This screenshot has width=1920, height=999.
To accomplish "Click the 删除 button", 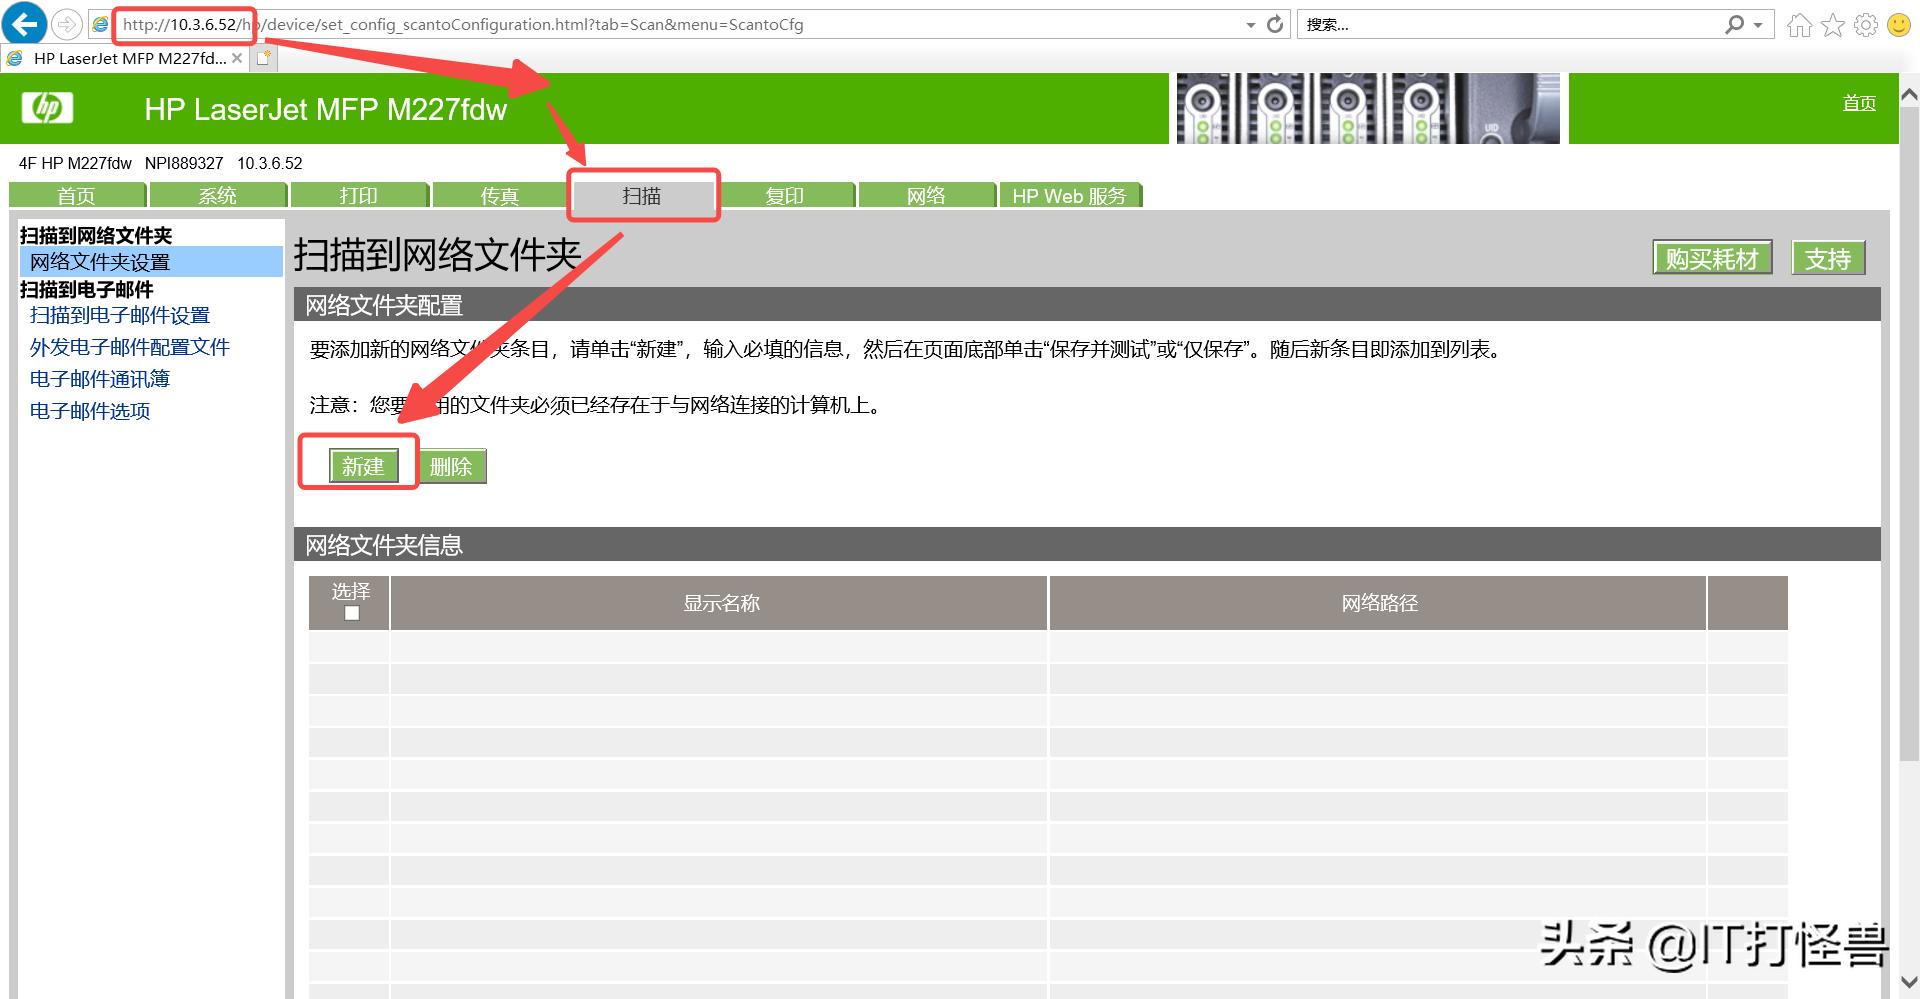I will (x=452, y=466).
